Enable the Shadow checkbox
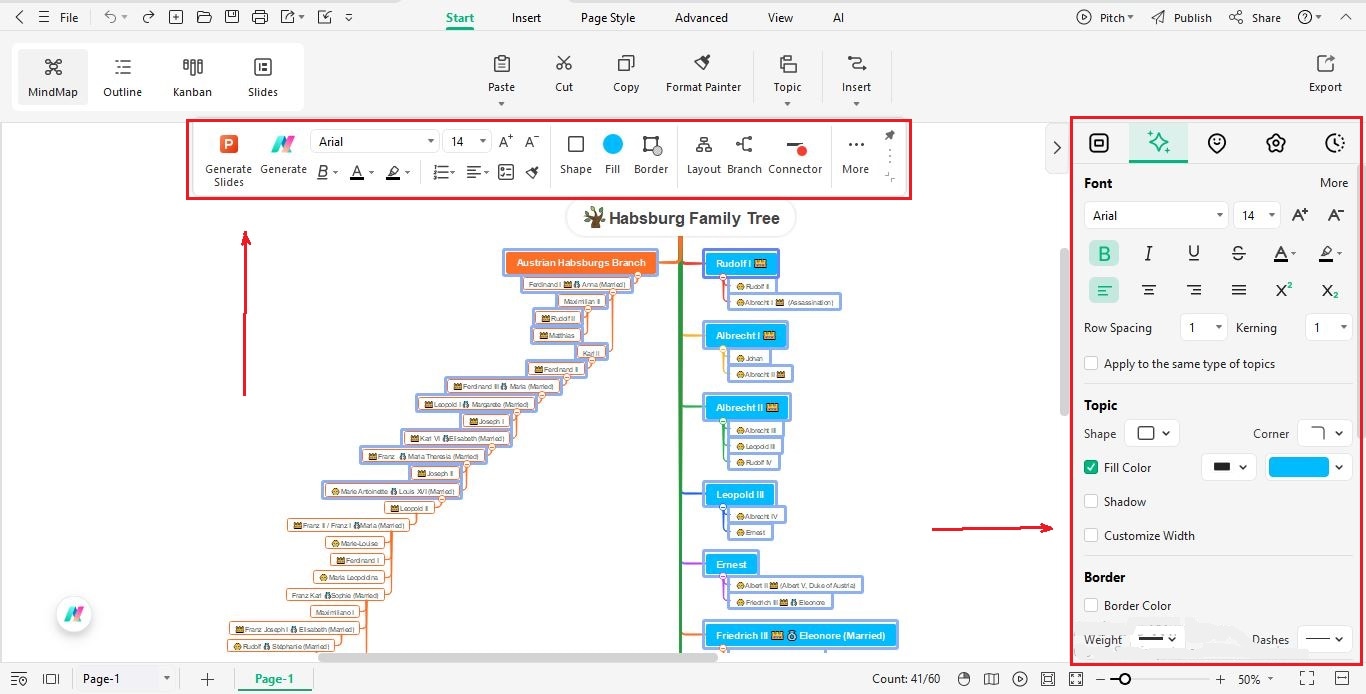Image resolution: width=1366 pixels, height=694 pixels. 1091,501
